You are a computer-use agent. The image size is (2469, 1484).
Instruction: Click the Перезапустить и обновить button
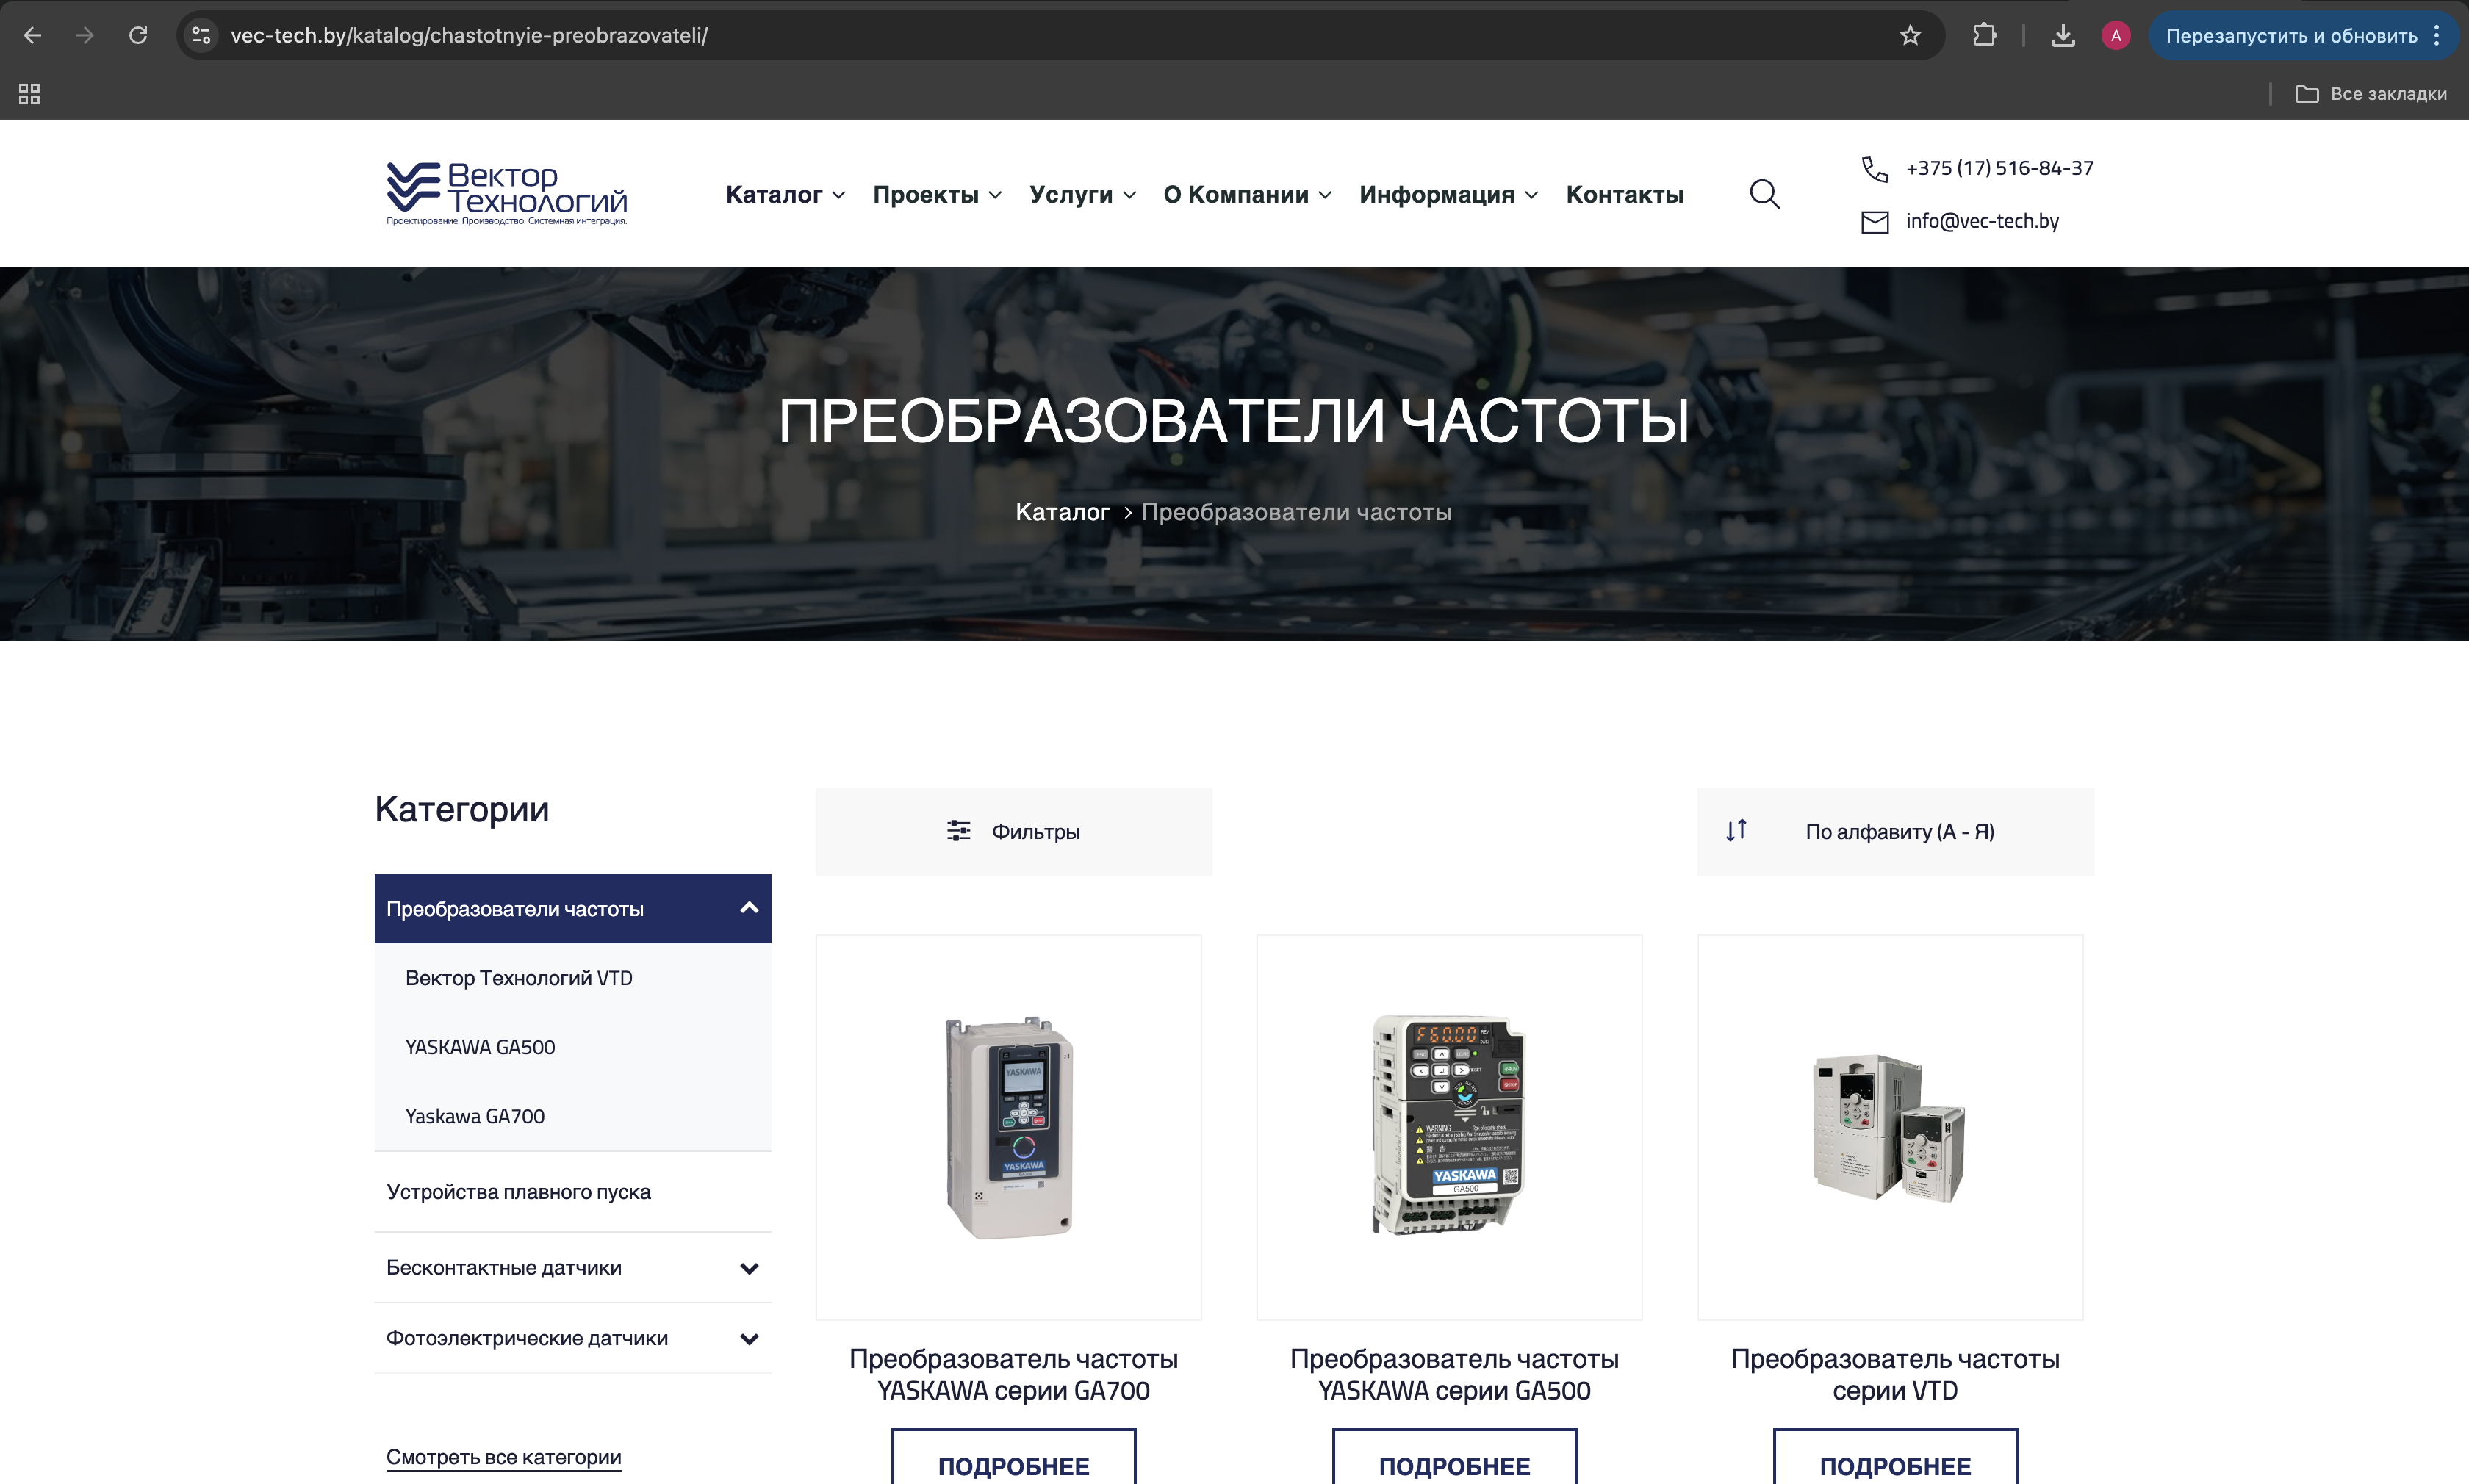coord(2291,36)
